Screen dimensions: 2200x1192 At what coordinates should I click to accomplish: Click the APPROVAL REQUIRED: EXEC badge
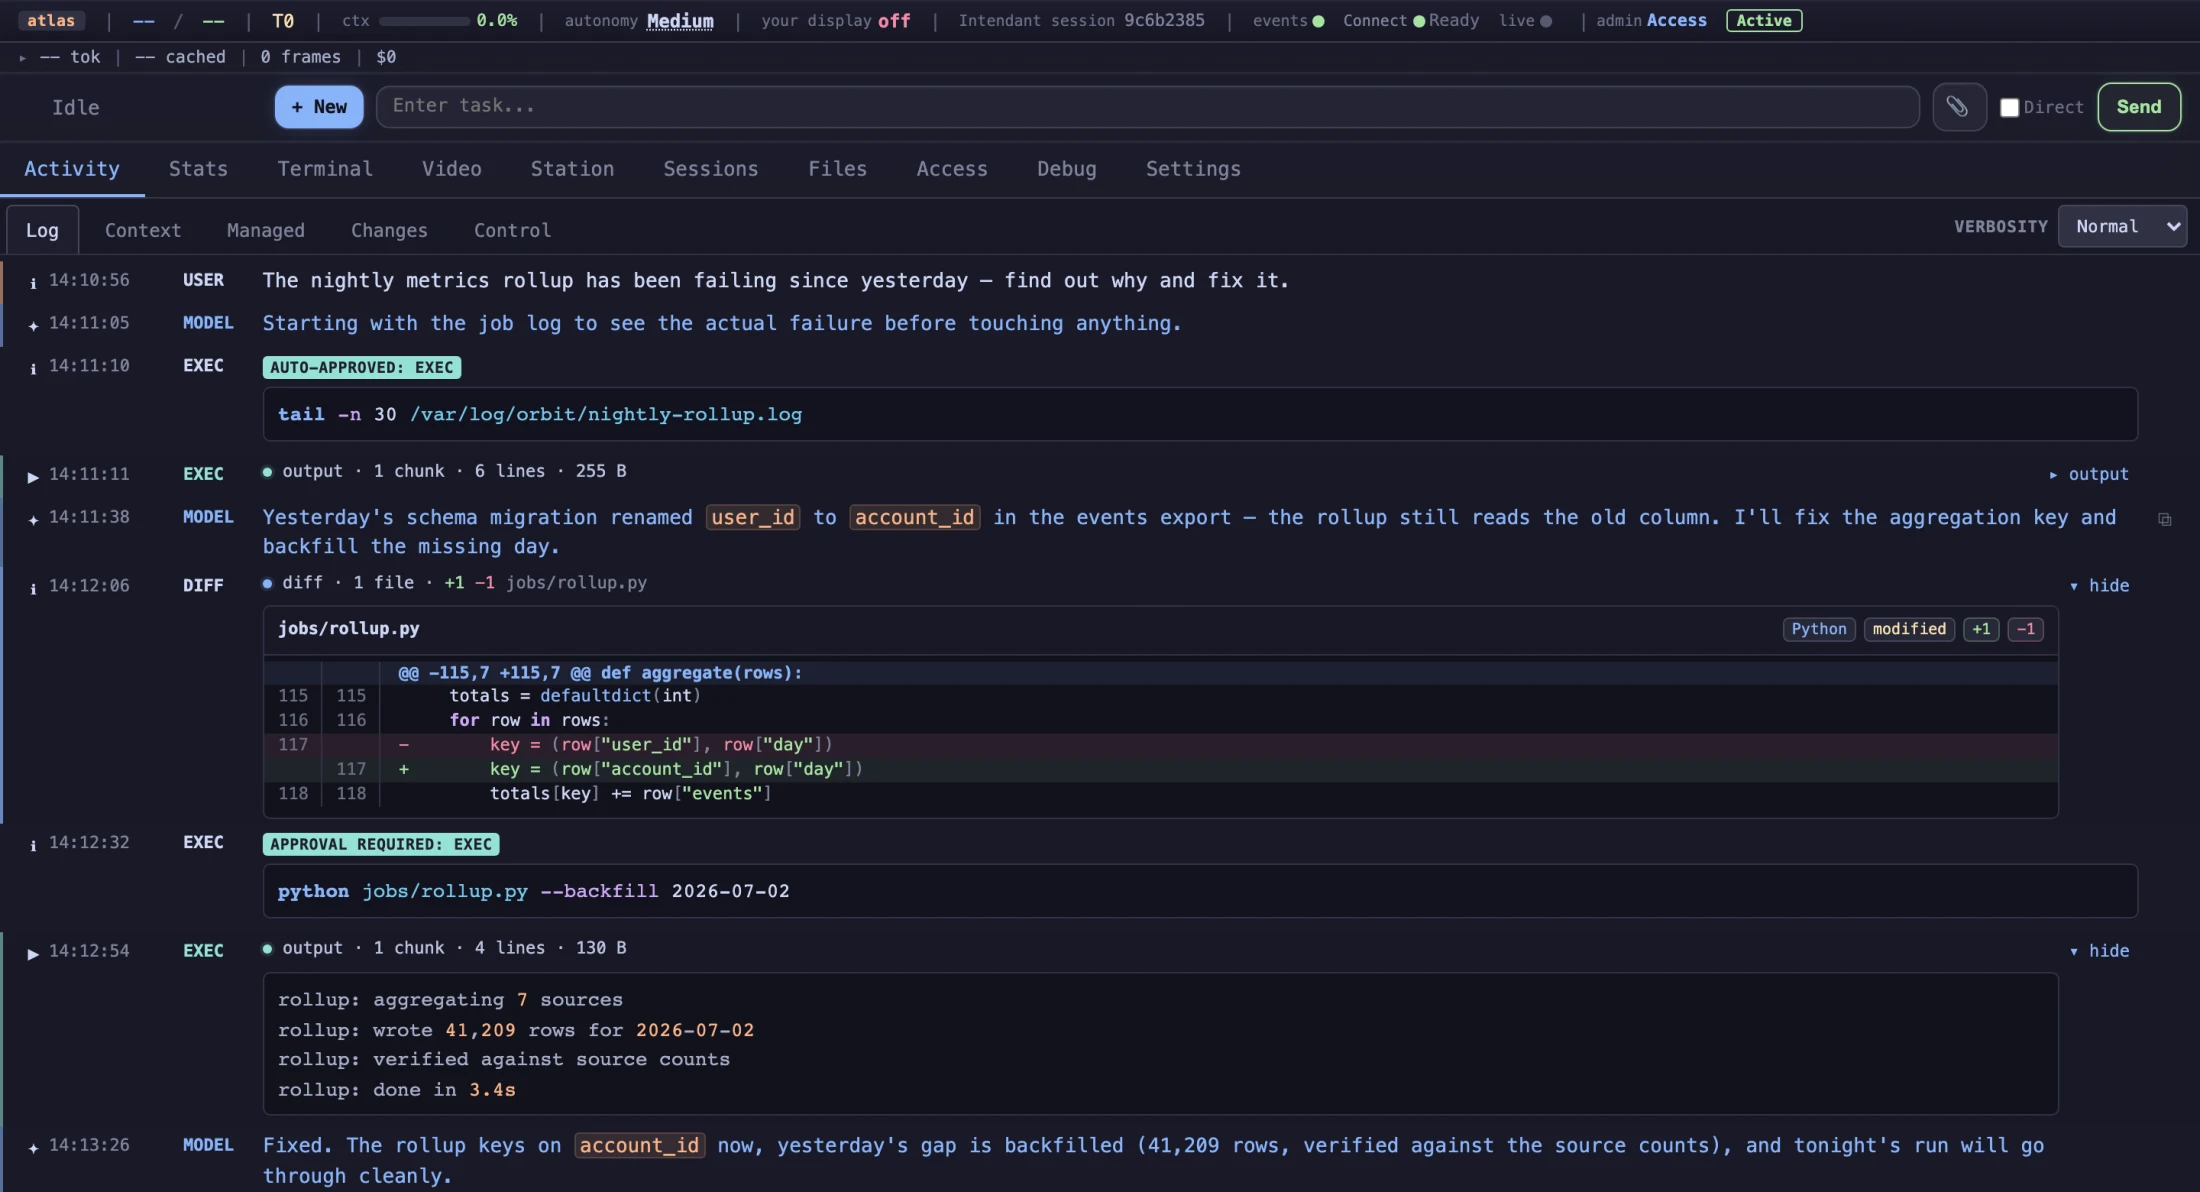(381, 845)
